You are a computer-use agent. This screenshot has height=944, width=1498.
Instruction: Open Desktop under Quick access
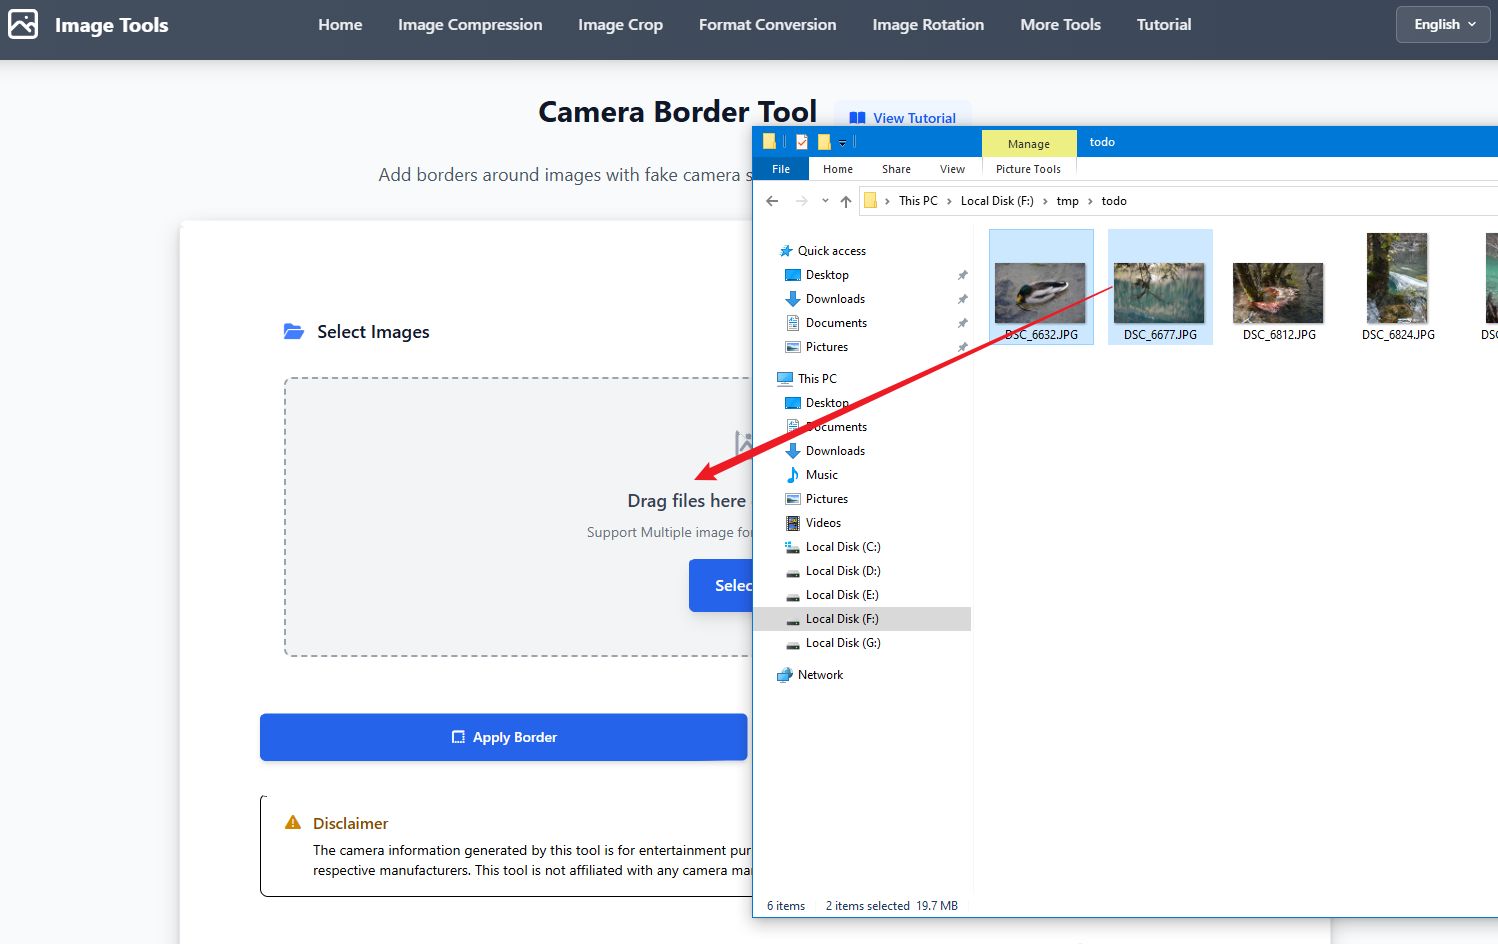point(827,275)
